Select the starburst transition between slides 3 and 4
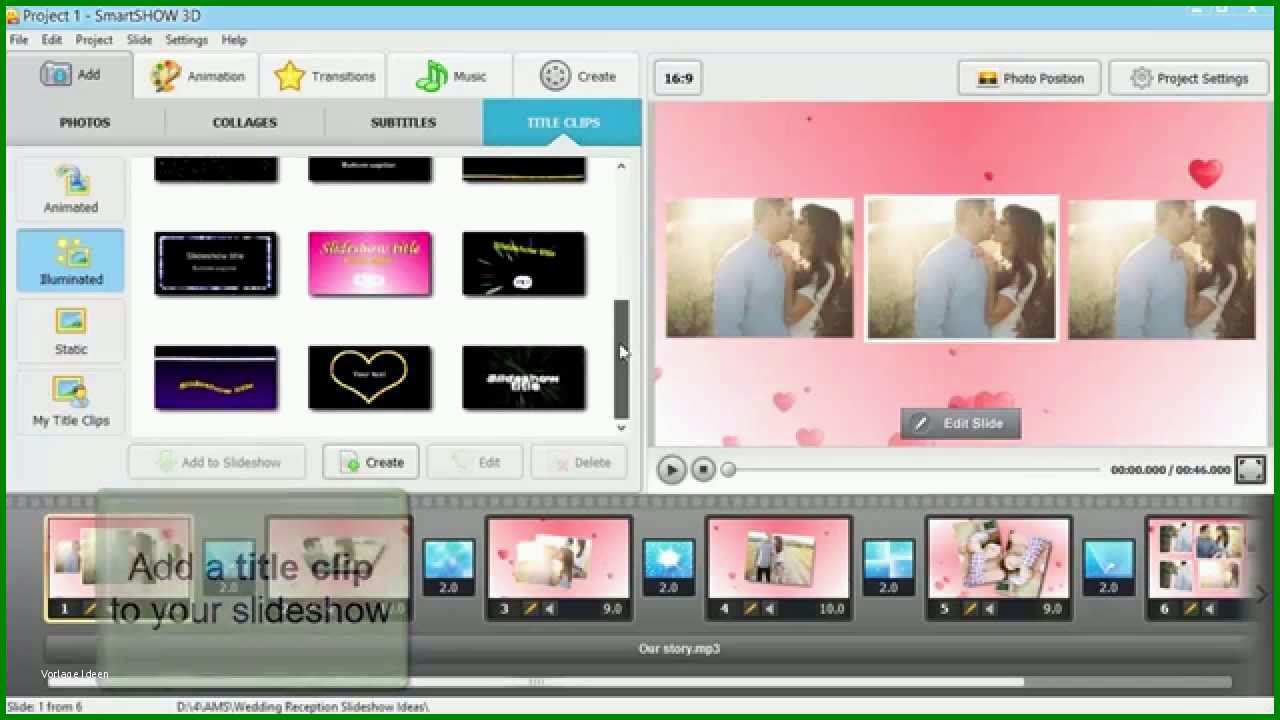 pos(668,568)
